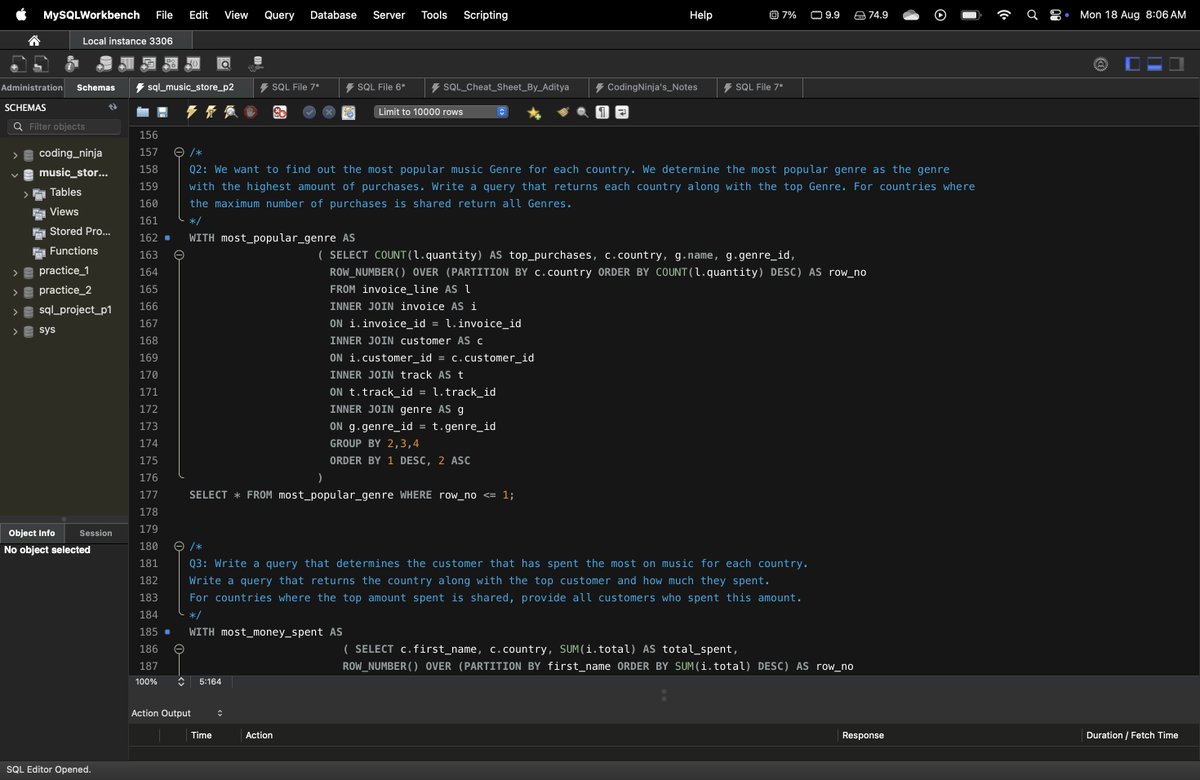Open the Query menu
The image size is (1200, 780).
[279, 15]
